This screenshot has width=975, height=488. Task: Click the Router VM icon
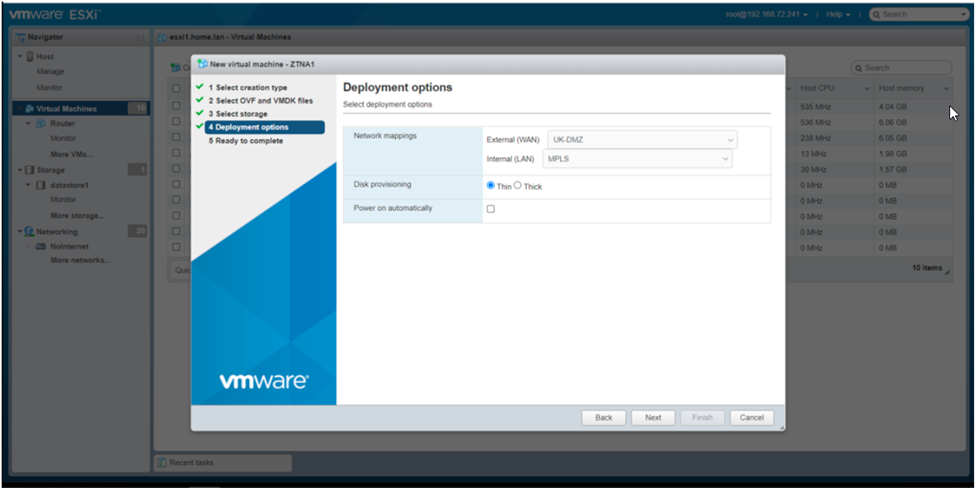click(41, 124)
